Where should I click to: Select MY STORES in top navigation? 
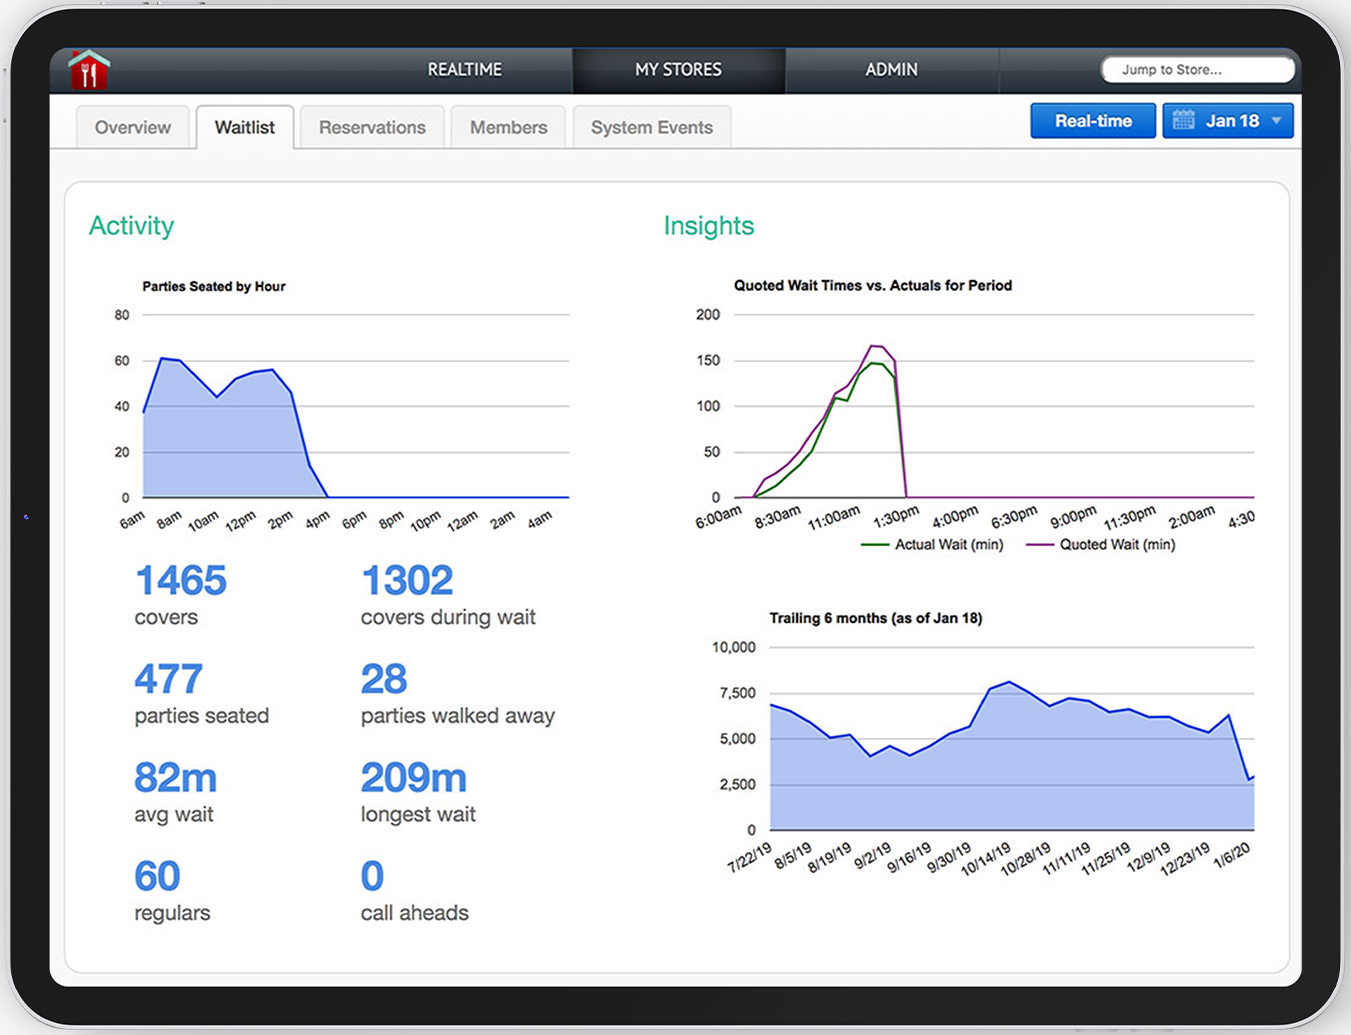click(x=678, y=70)
